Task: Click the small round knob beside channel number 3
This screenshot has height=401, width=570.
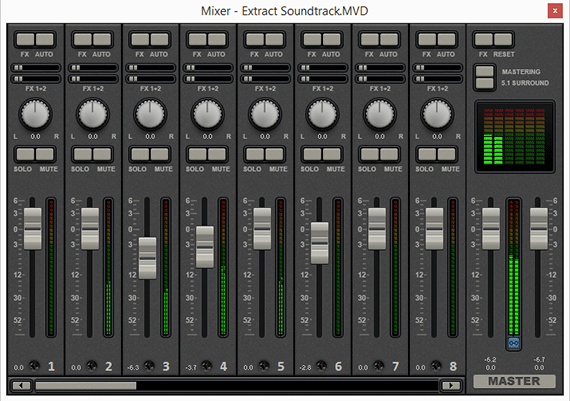Action: [149, 366]
